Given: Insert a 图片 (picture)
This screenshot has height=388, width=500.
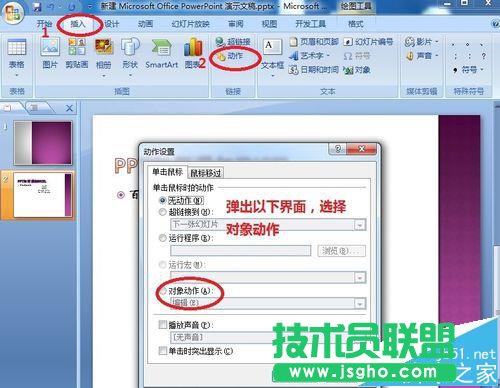Looking at the screenshot, I should tap(50, 53).
